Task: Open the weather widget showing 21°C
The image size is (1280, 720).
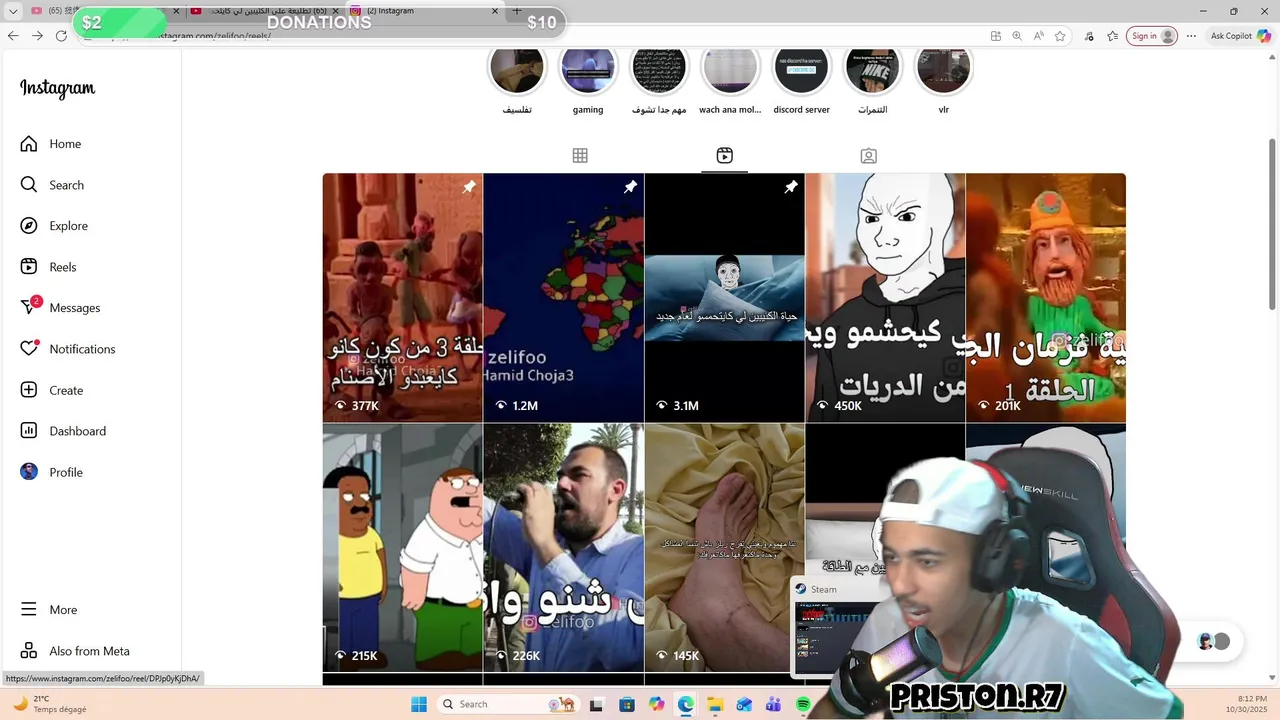Action: (x=50, y=704)
